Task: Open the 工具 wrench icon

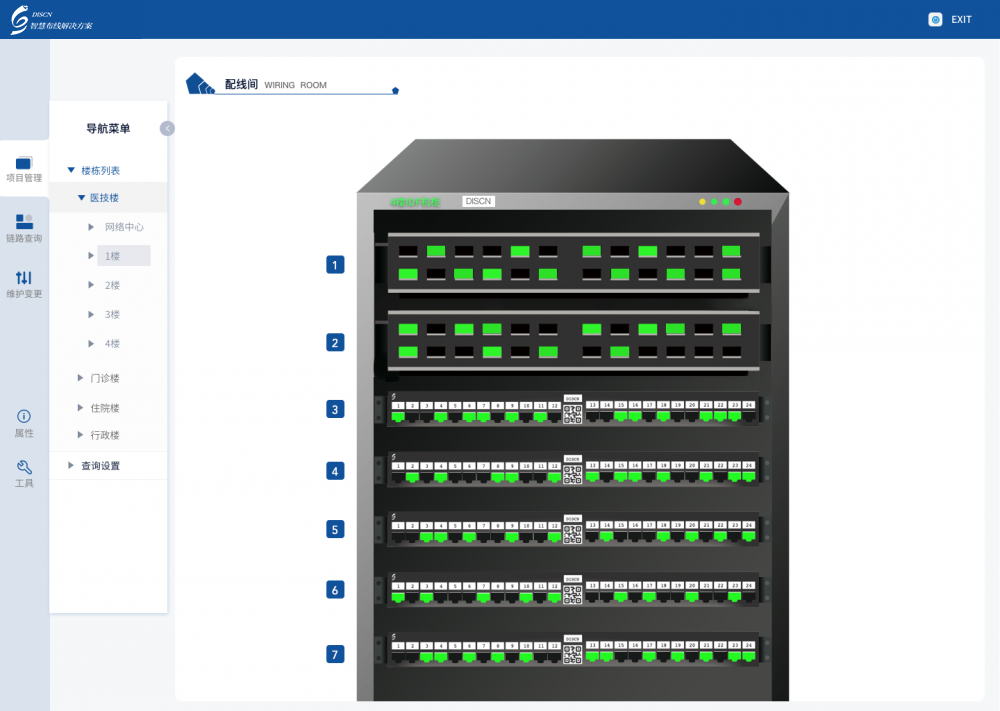Action: (24, 467)
